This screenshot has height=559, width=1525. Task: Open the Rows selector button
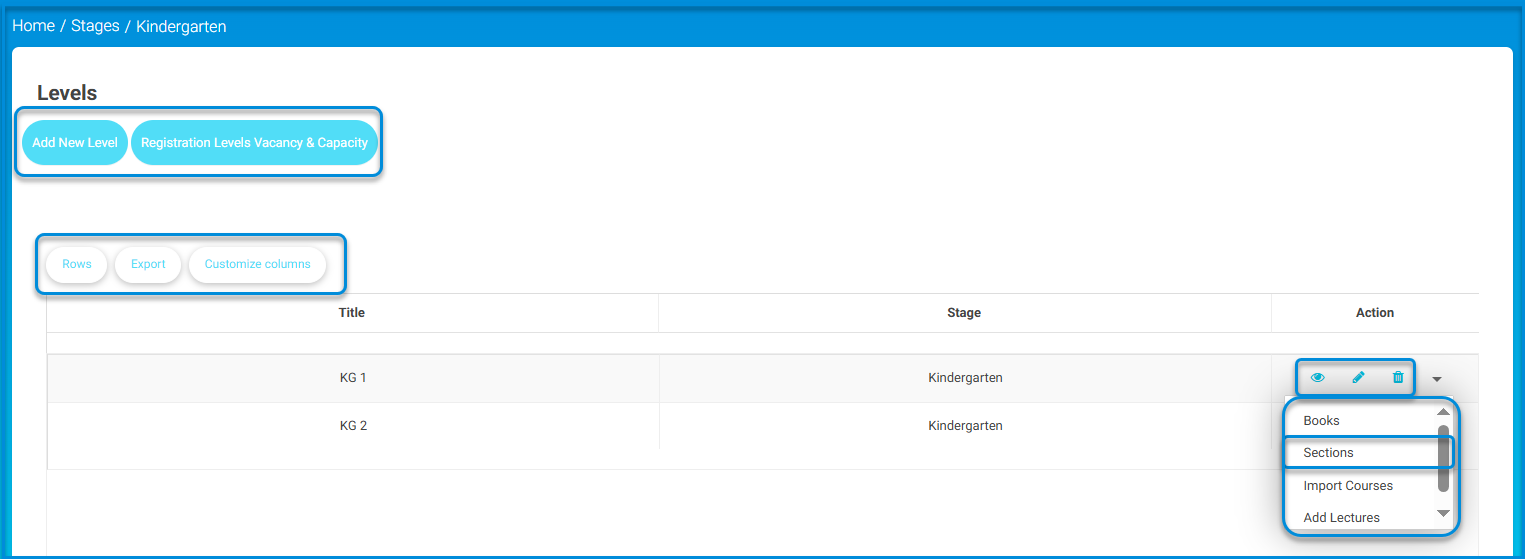tap(77, 264)
